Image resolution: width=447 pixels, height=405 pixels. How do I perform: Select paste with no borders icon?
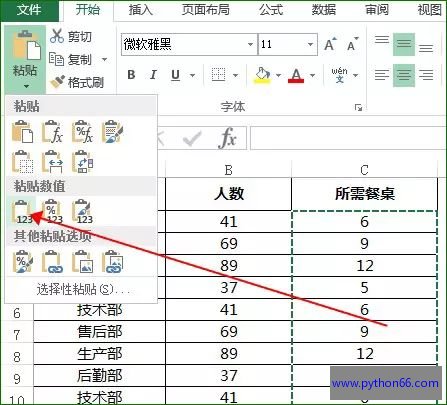(22, 162)
